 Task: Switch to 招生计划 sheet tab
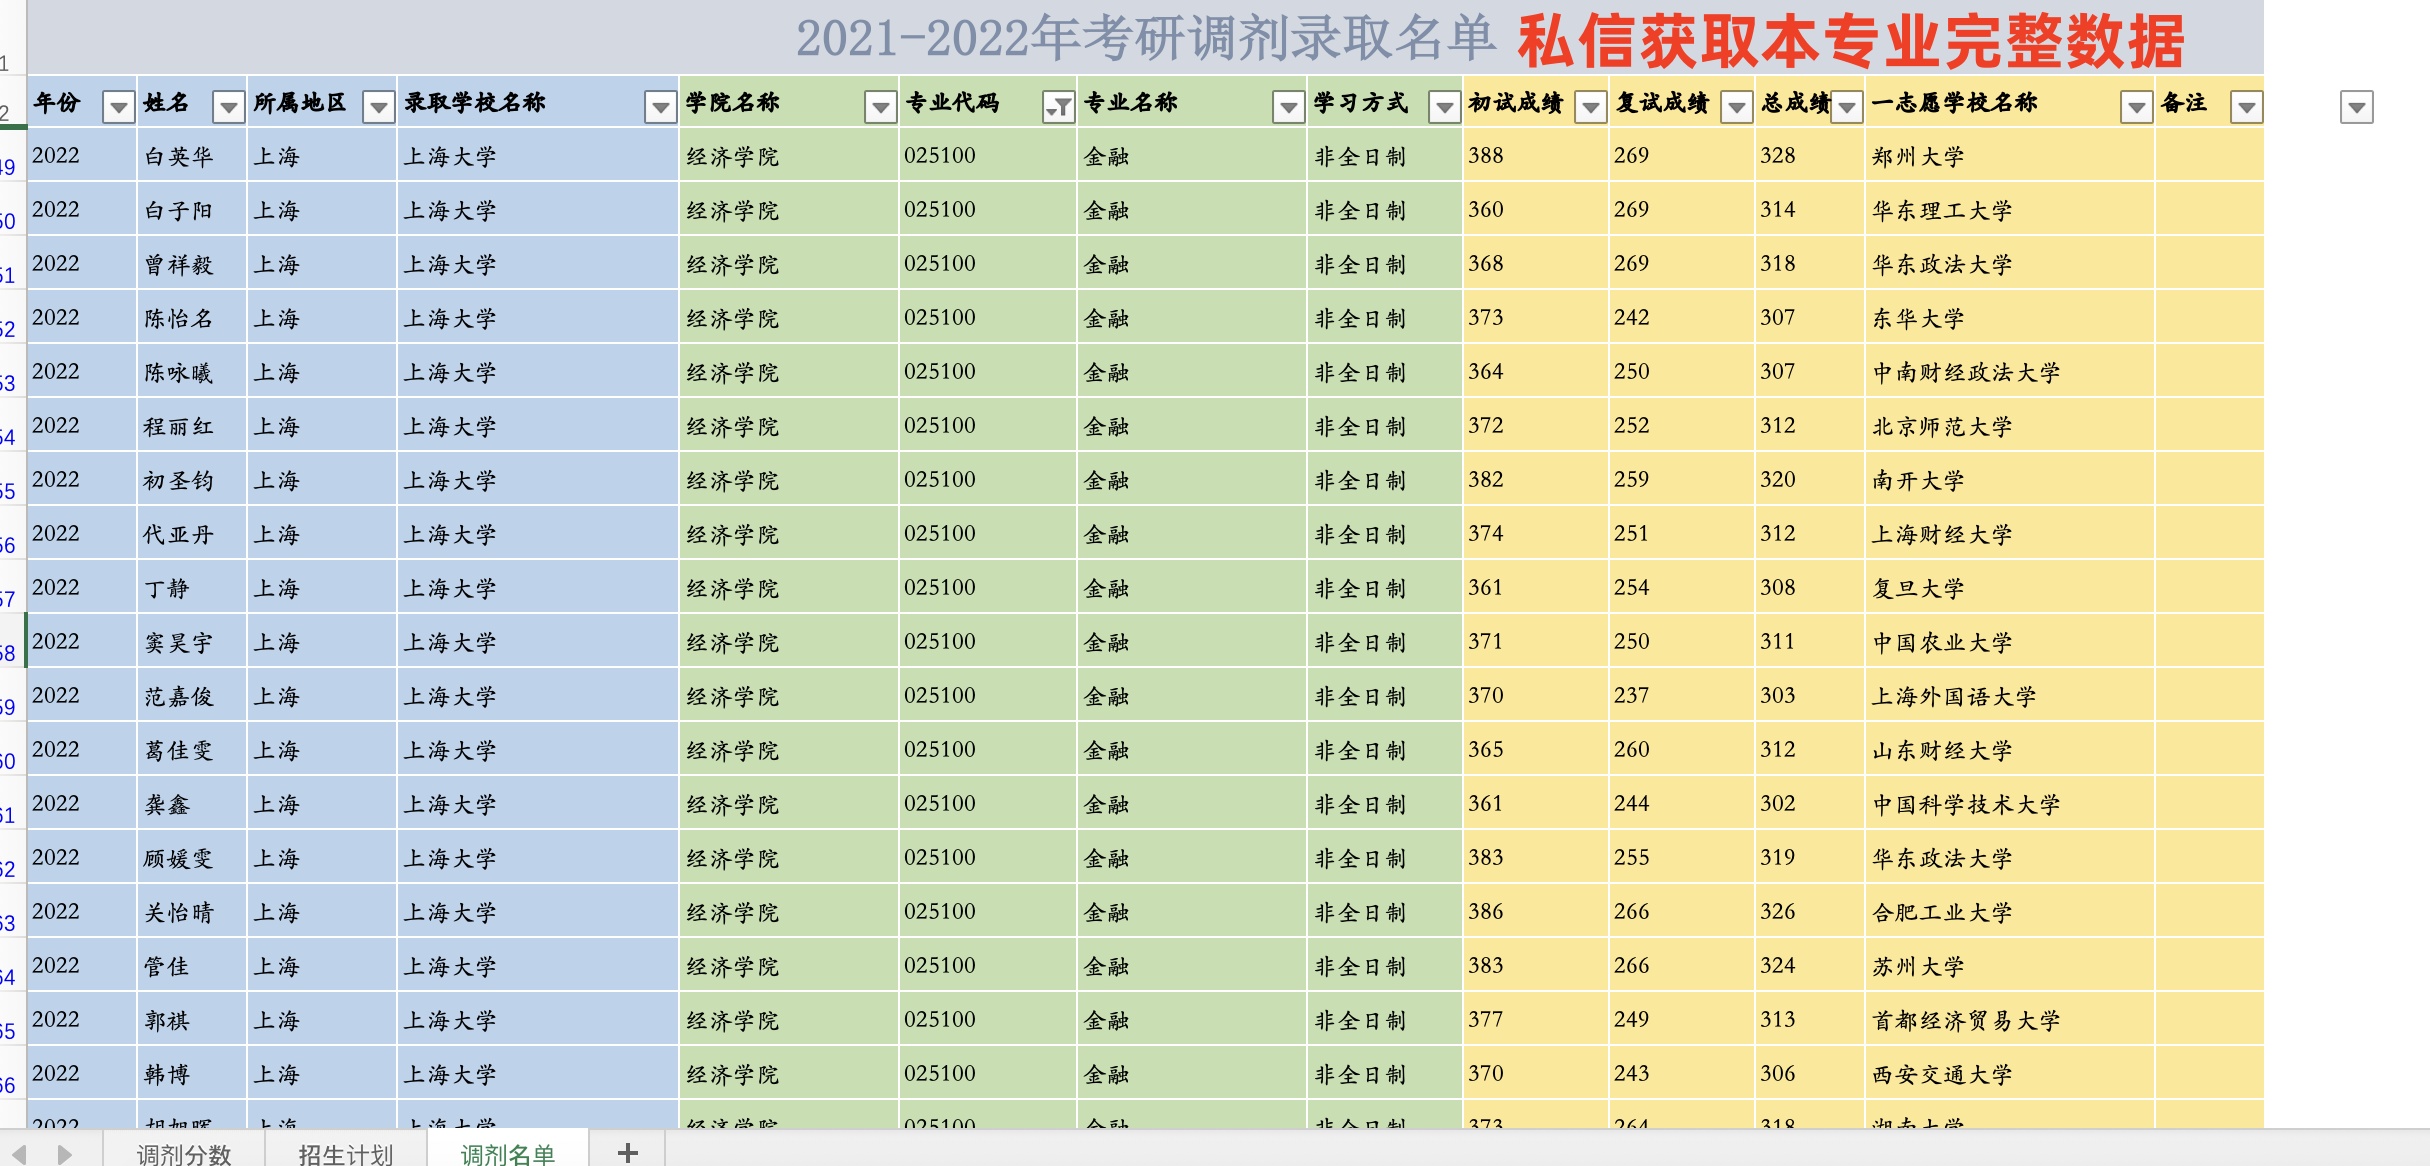[x=346, y=1154]
